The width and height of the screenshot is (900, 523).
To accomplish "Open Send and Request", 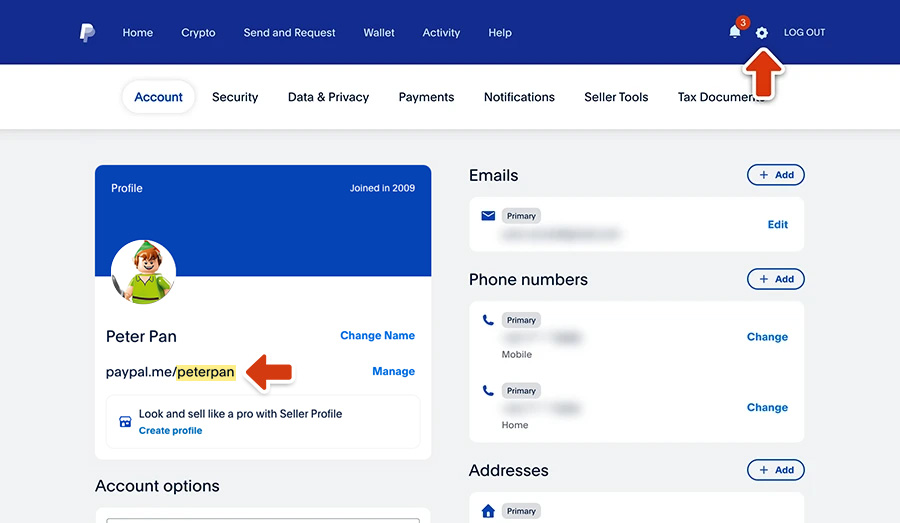I will (x=289, y=33).
